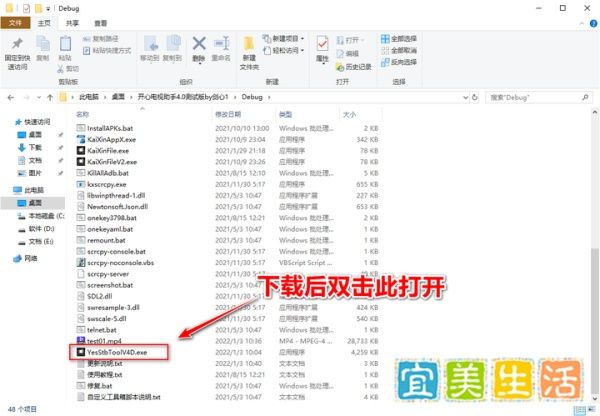
Task: Click the Copy to icon
Action: pyautogui.click(x=173, y=44)
